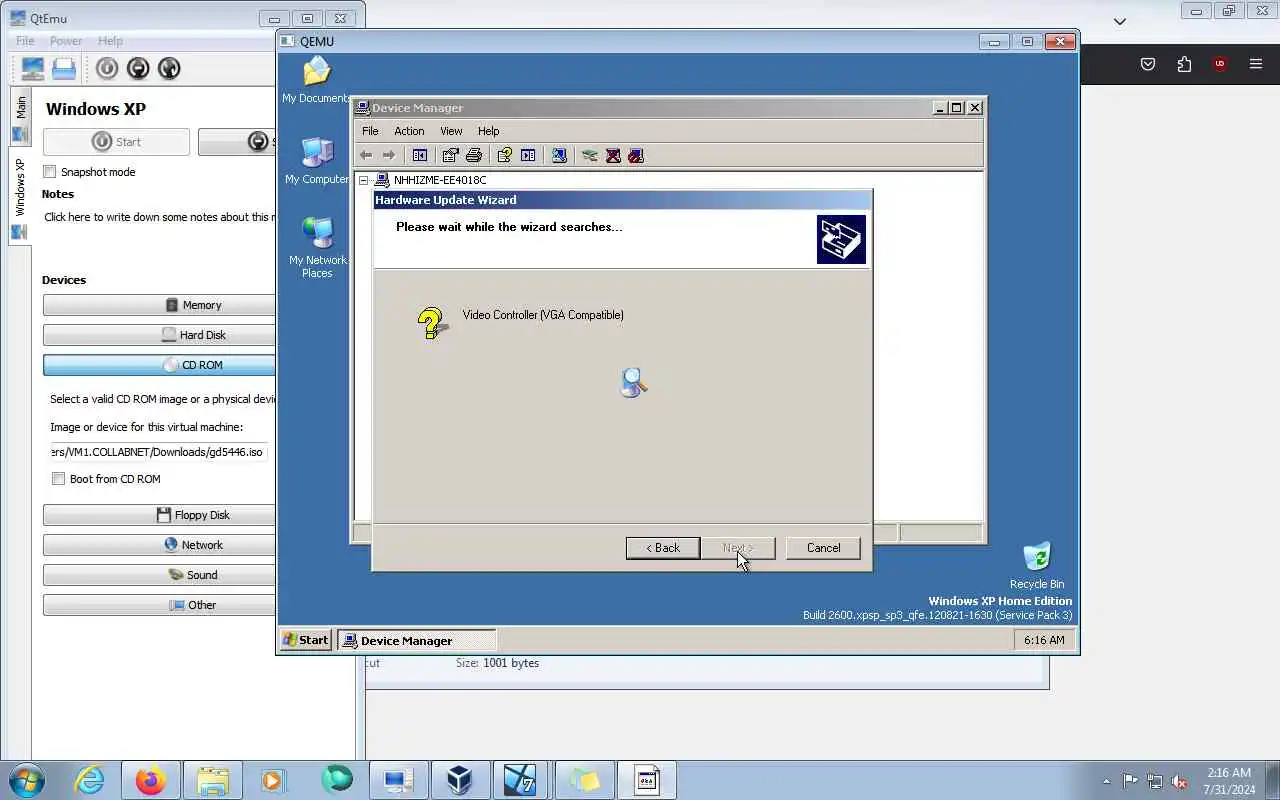Open Action menu in Device Manager
Screen dimensions: 1280x800
409,131
